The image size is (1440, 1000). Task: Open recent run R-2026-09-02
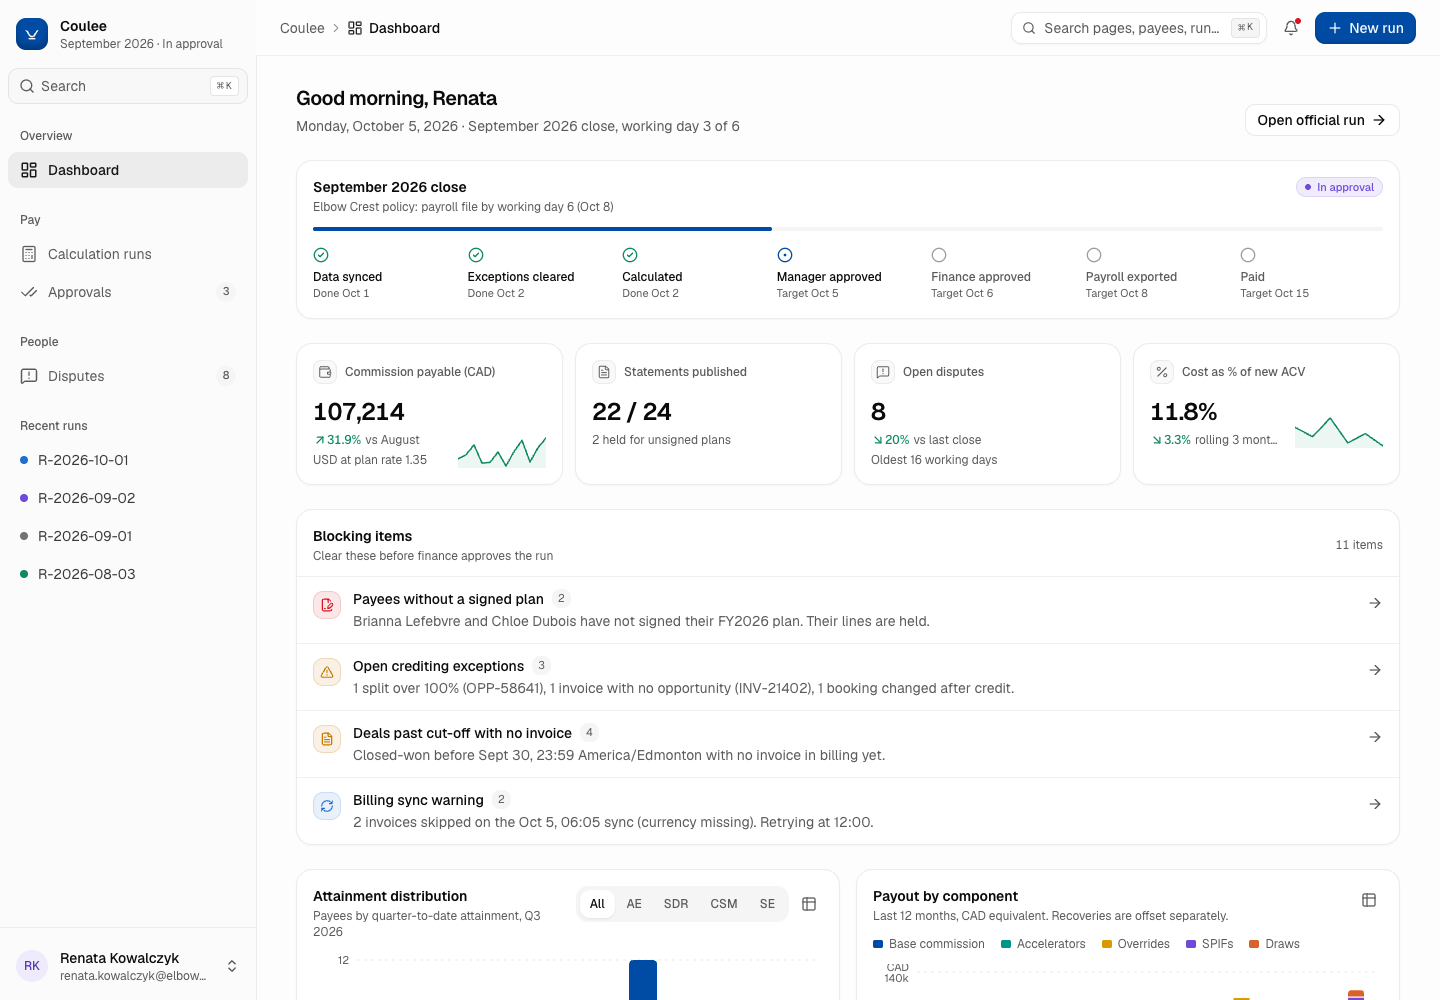128,498
